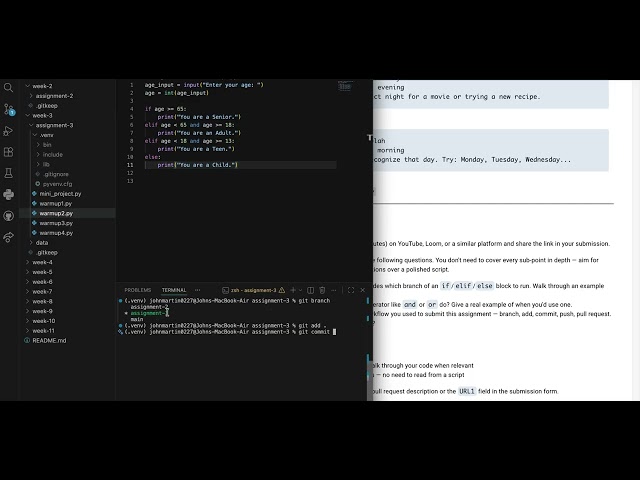Click the "if age >= 65:" code line
The width and height of the screenshot is (640, 480).
pos(165,109)
